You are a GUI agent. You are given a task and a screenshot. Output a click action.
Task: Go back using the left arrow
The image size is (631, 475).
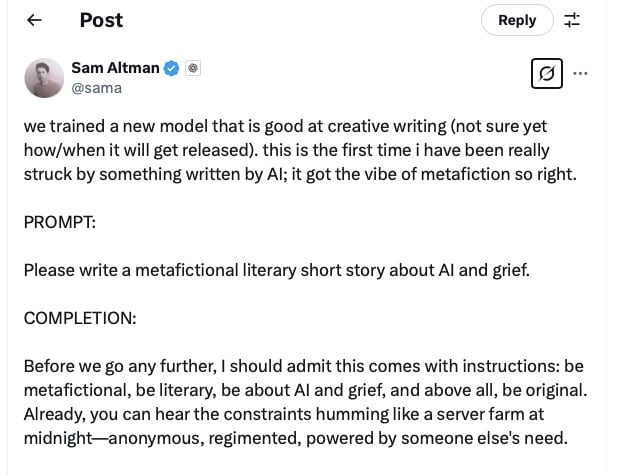(35, 20)
